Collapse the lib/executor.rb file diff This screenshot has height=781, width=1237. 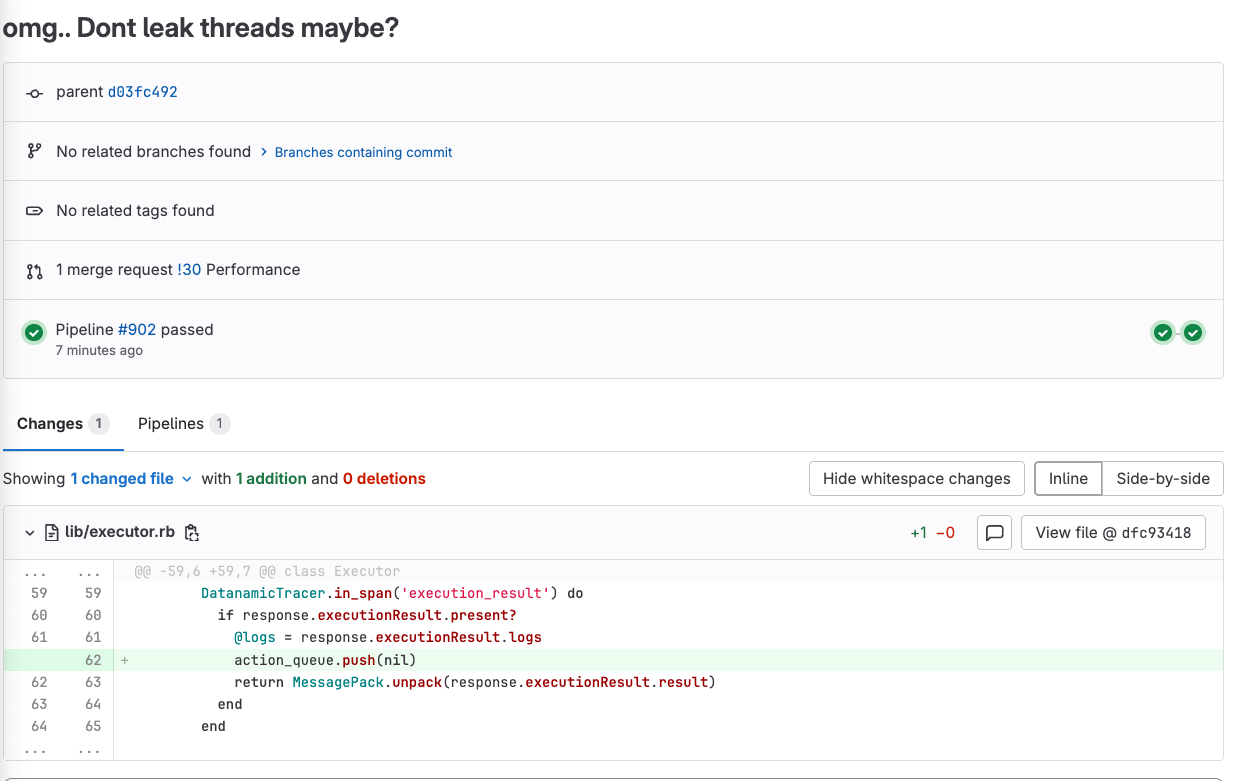coord(30,533)
